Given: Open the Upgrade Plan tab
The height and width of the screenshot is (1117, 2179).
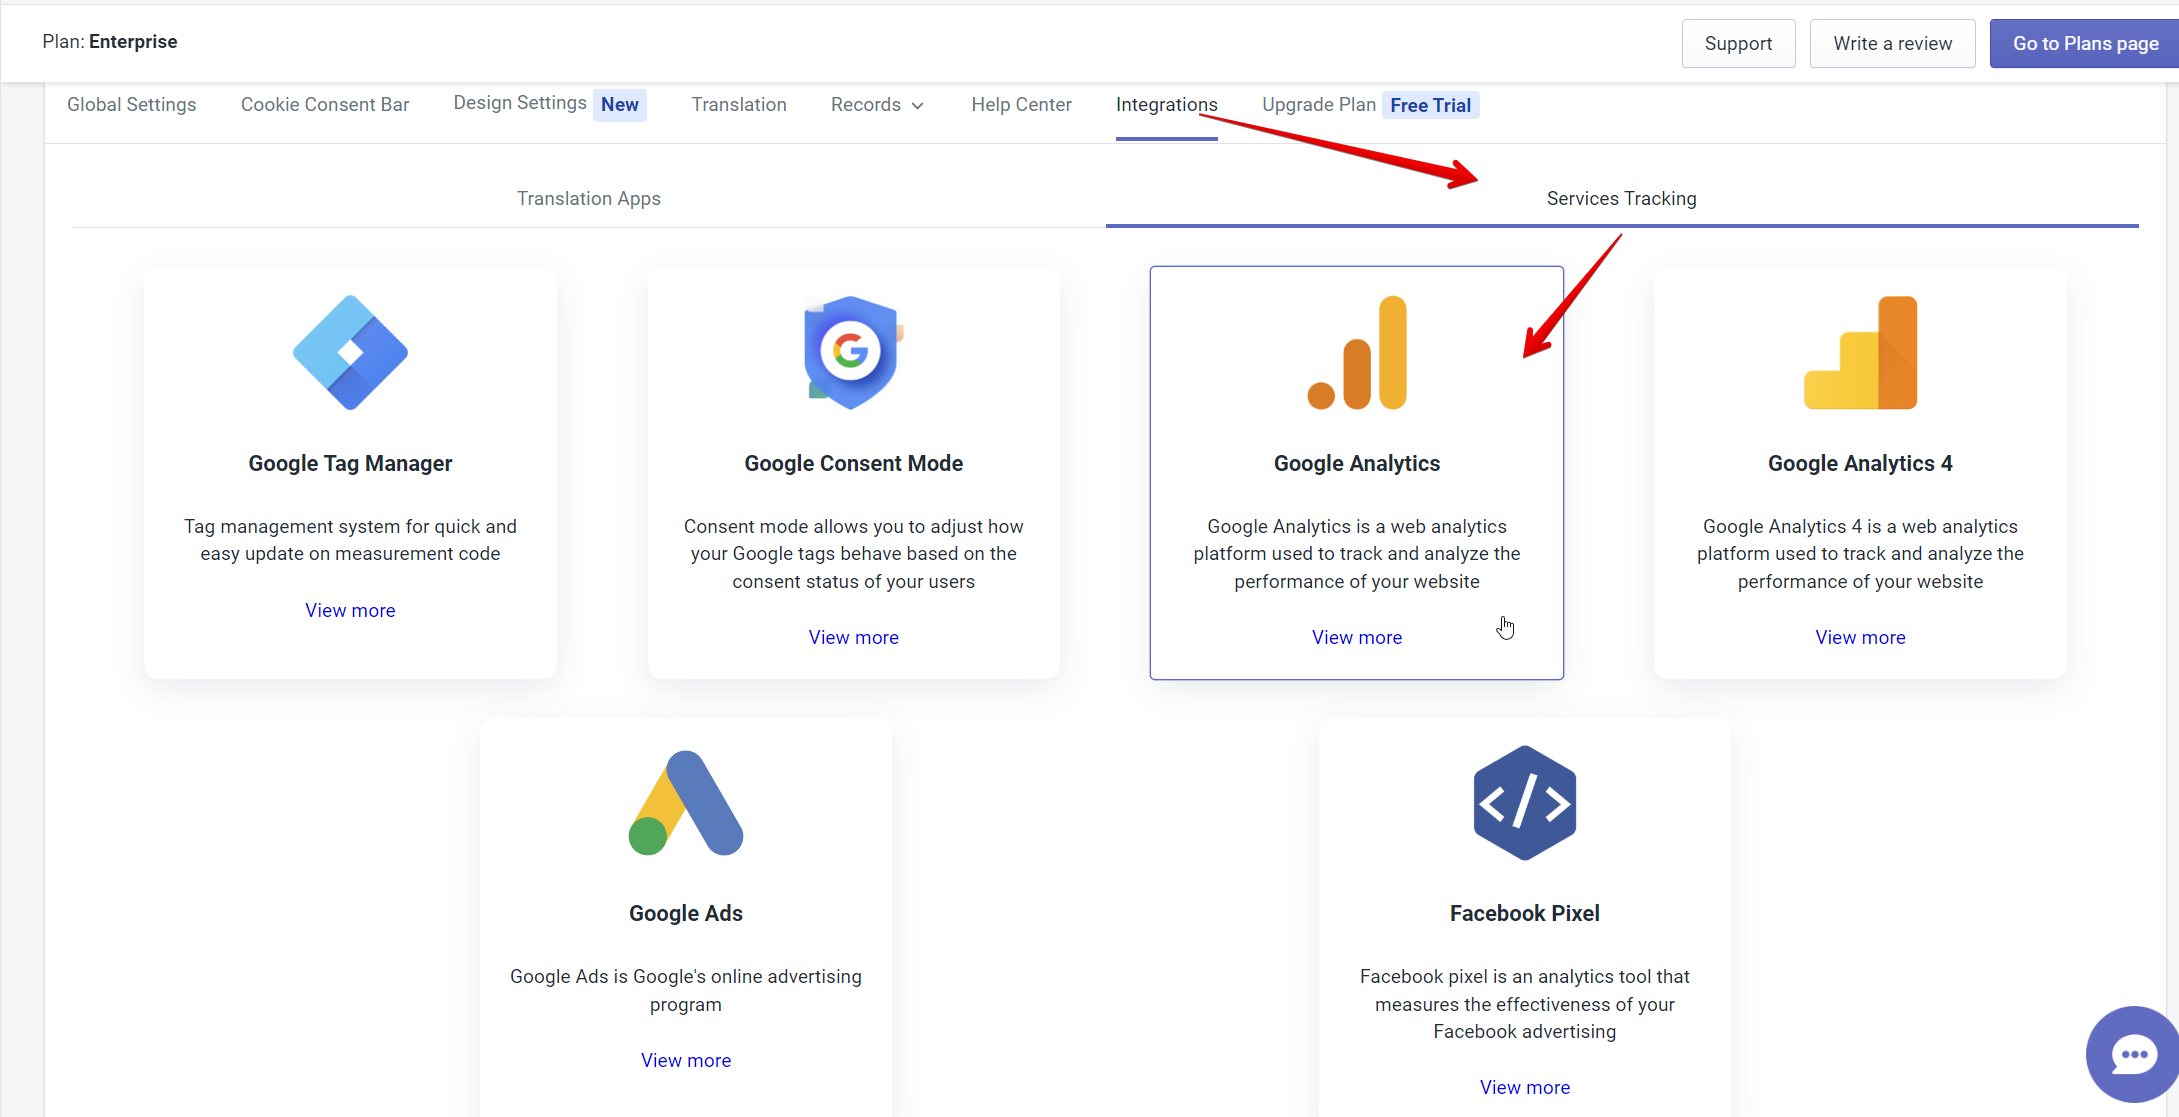Looking at the screenshot, I should pos(1319,105).
